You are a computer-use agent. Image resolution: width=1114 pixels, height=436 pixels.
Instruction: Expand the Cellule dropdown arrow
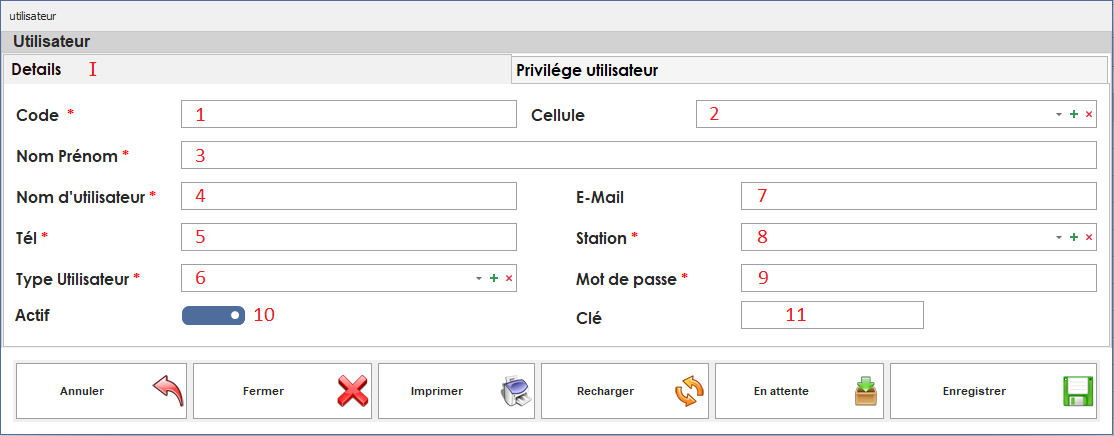tap(1059, 115)
